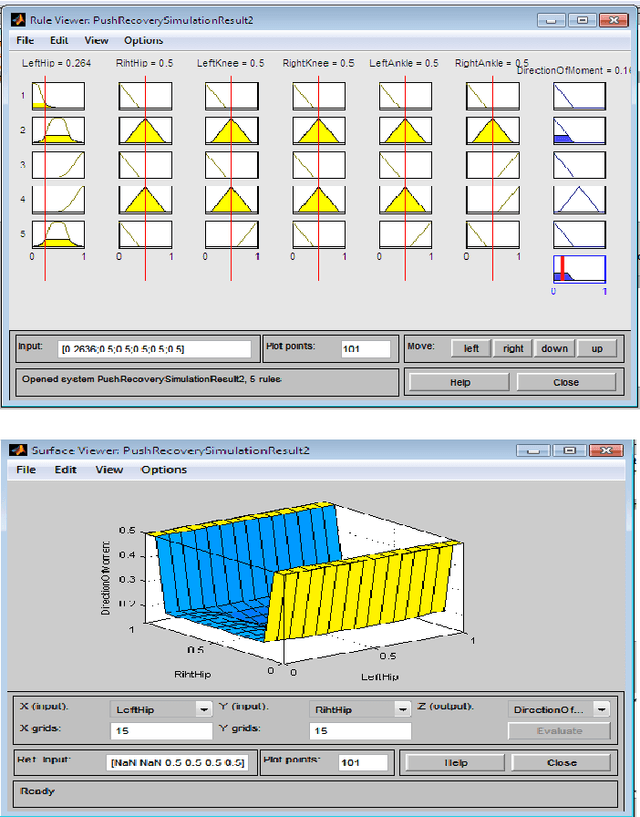Click Help button in Rule Viewer
640x817 pixels.
(x=459, y=382)
